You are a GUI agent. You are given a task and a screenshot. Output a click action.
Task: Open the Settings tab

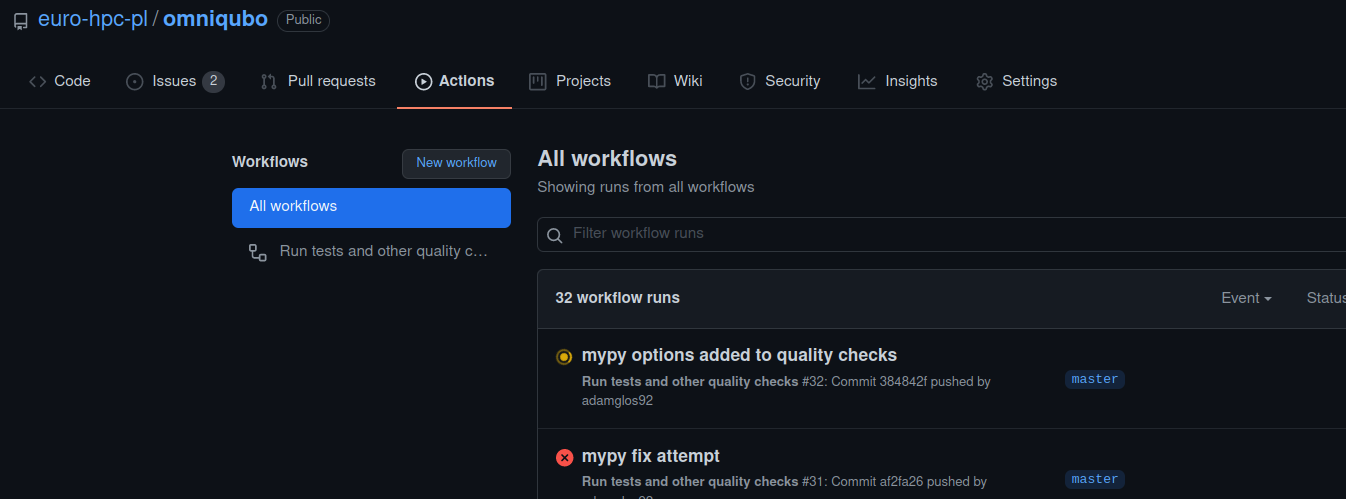coord(1017,81)
